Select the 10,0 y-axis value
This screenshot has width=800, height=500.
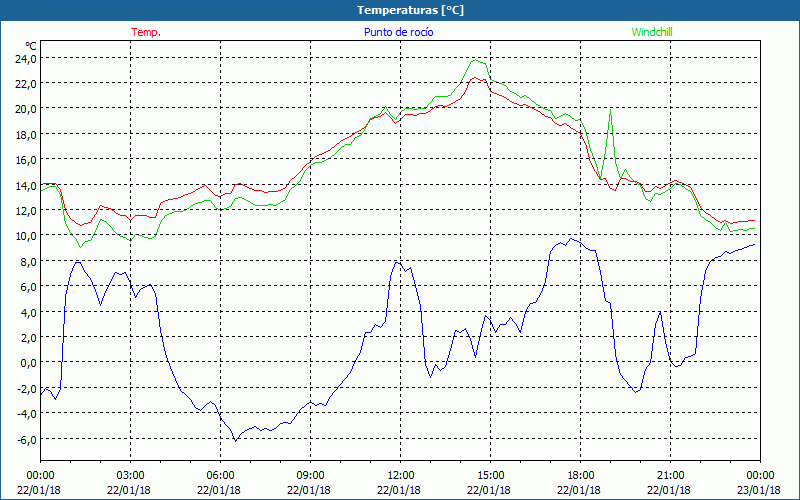coord(26,236)
